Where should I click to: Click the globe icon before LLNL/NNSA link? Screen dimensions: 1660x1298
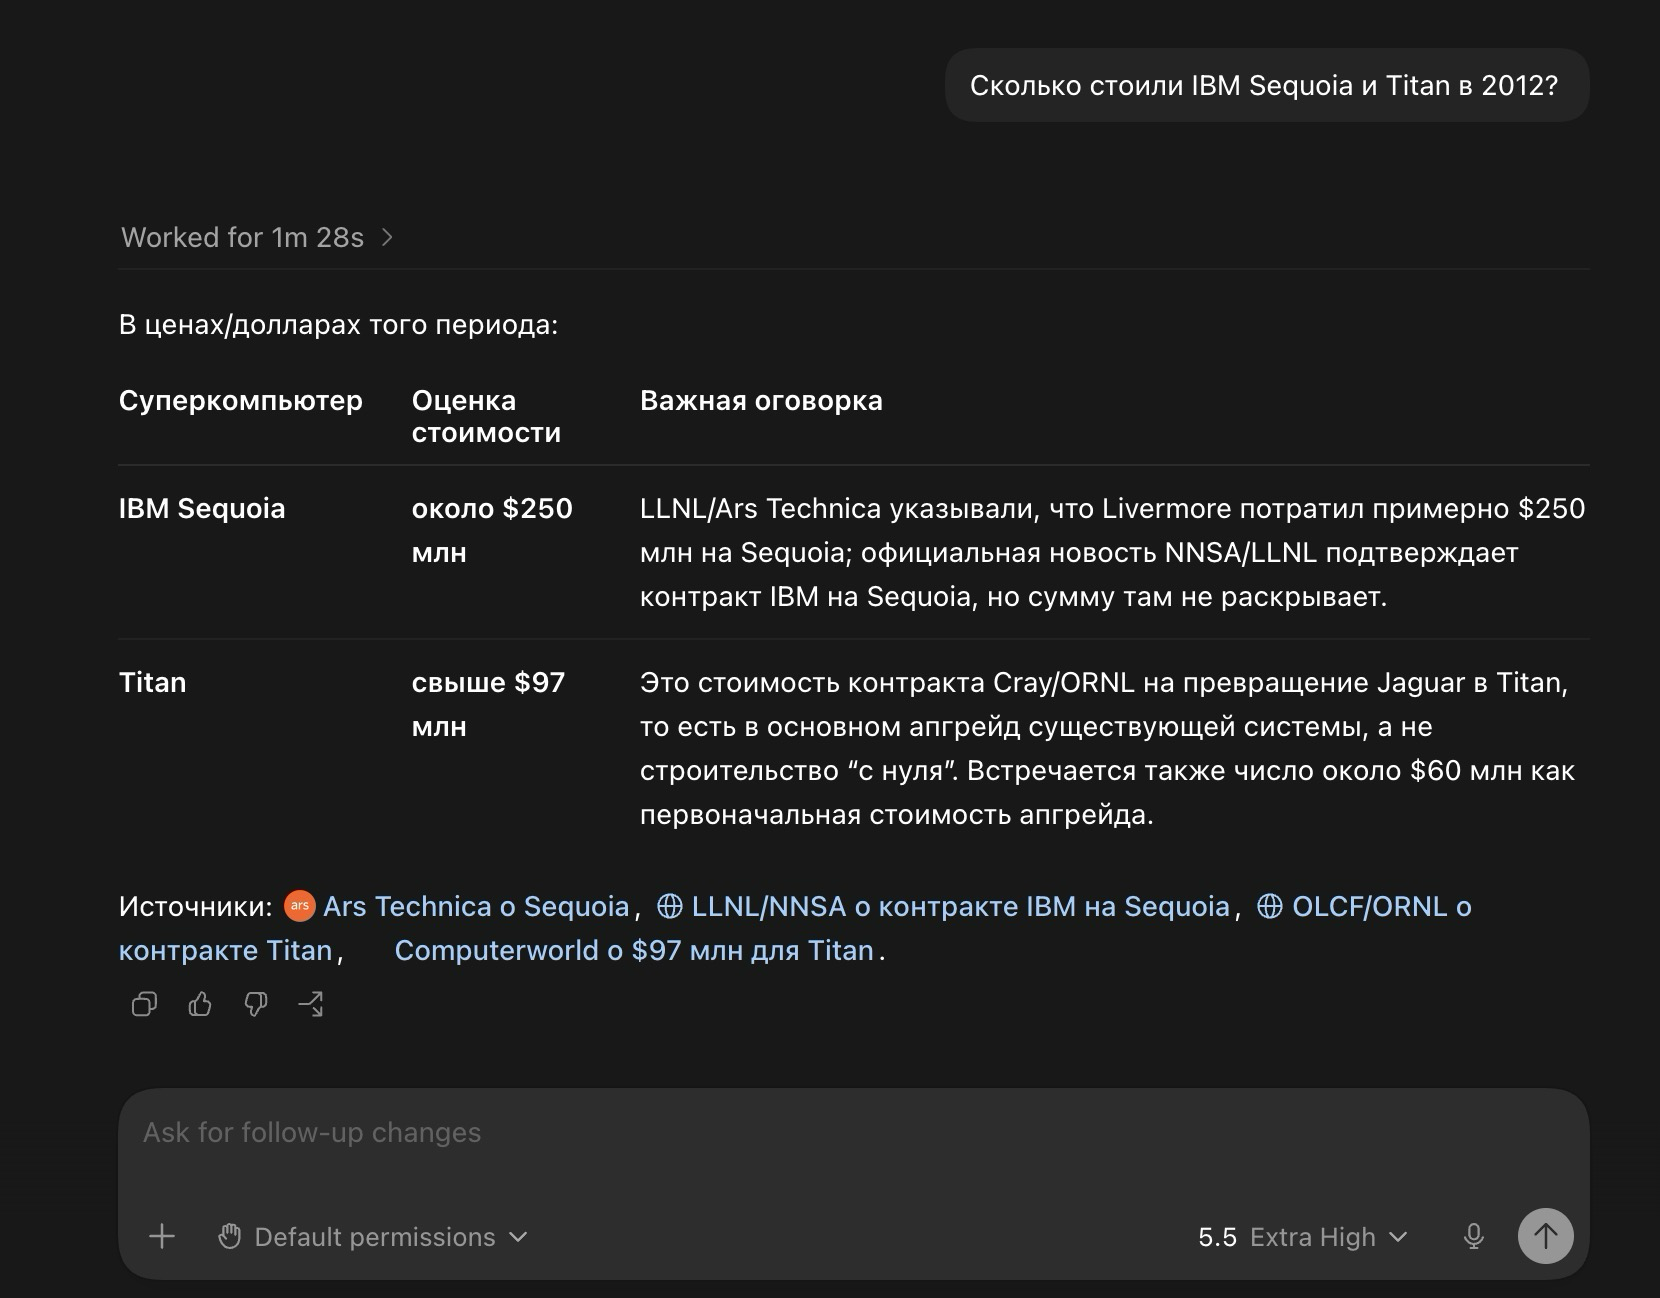pos(669,906)
